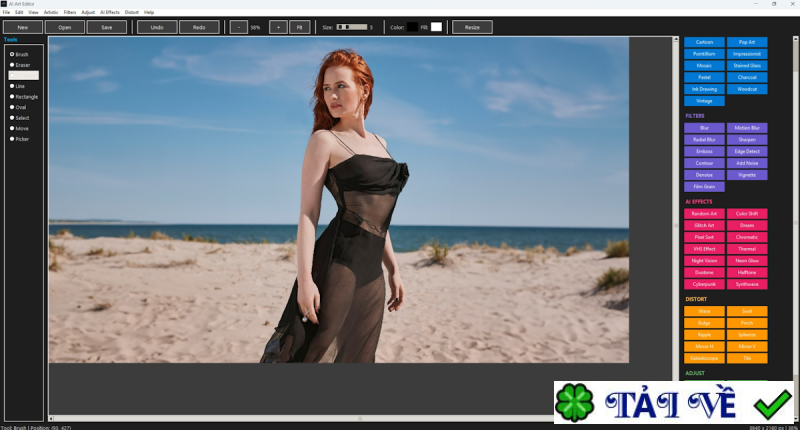This screenshot has width=800, height=430.
Task: Click the brush Size slider
Action: (352, 27)
